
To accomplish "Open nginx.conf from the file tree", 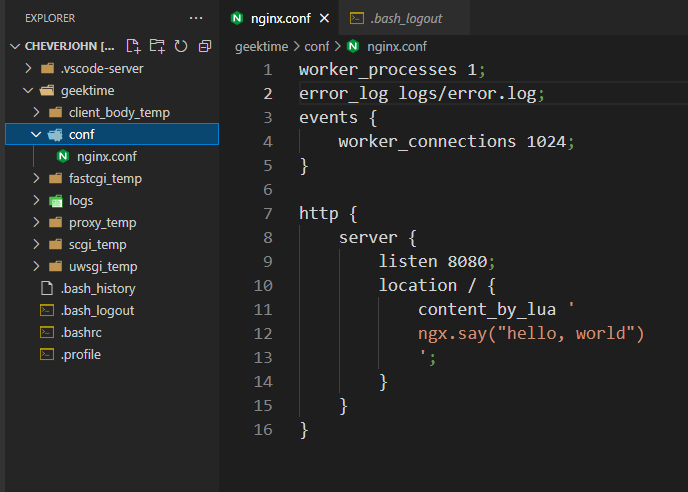I will coord(107,156).
